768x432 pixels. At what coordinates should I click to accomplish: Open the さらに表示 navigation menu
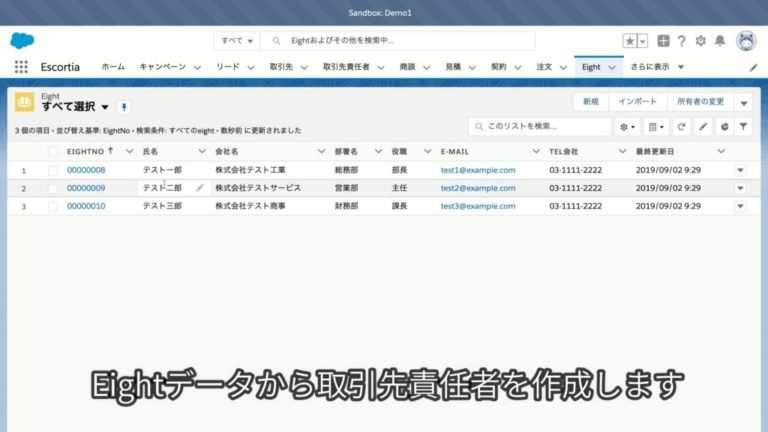(657, 67)
